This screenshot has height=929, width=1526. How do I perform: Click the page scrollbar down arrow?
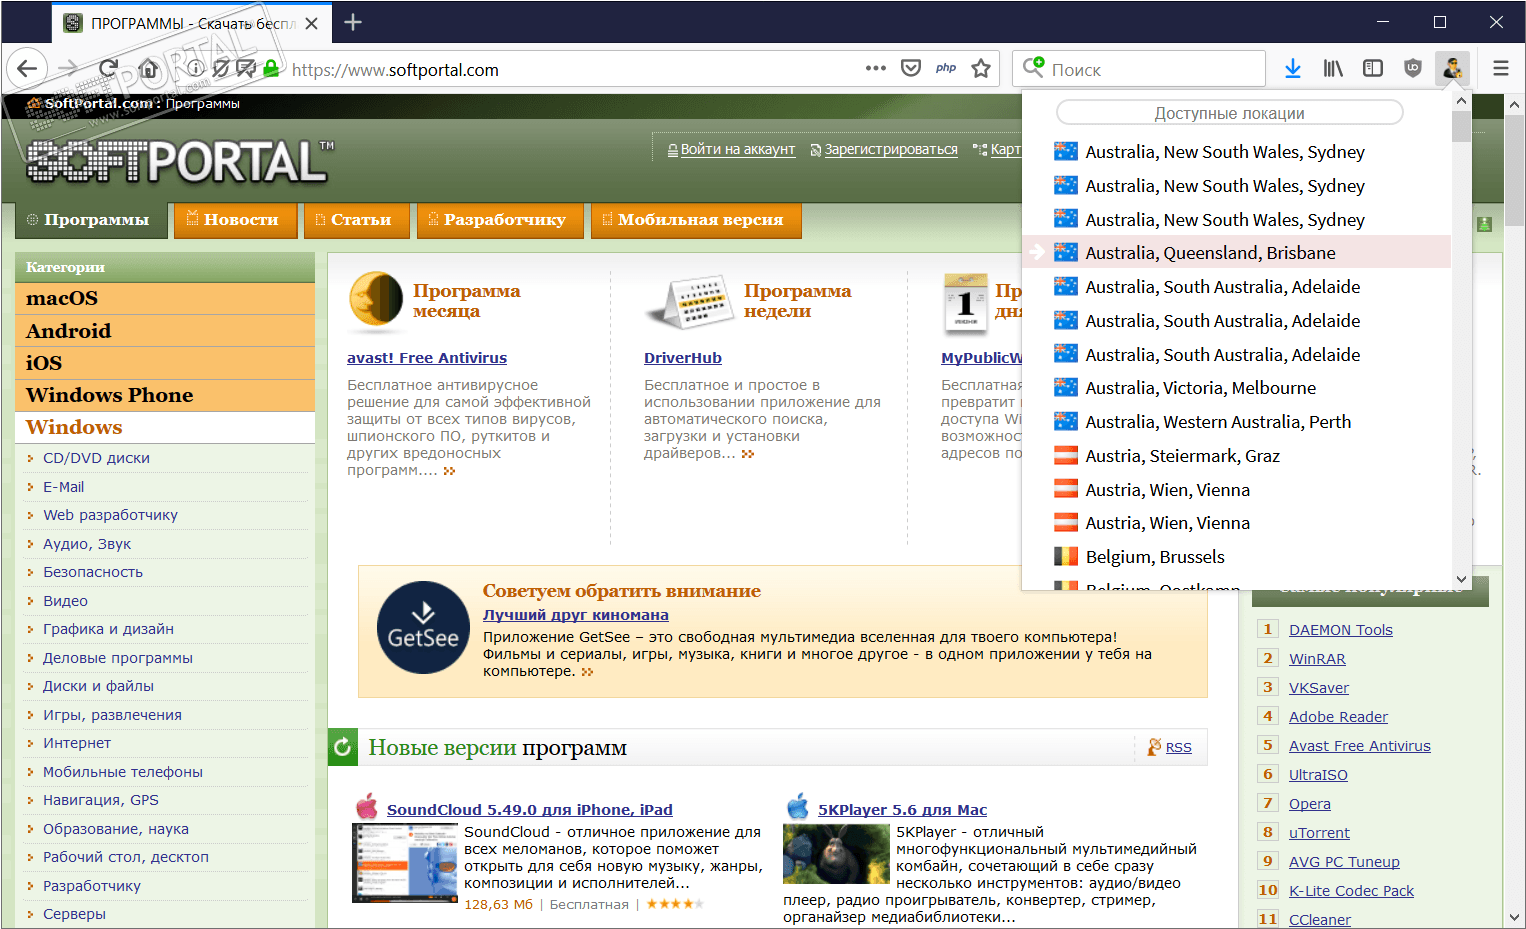pos(1514,917)
